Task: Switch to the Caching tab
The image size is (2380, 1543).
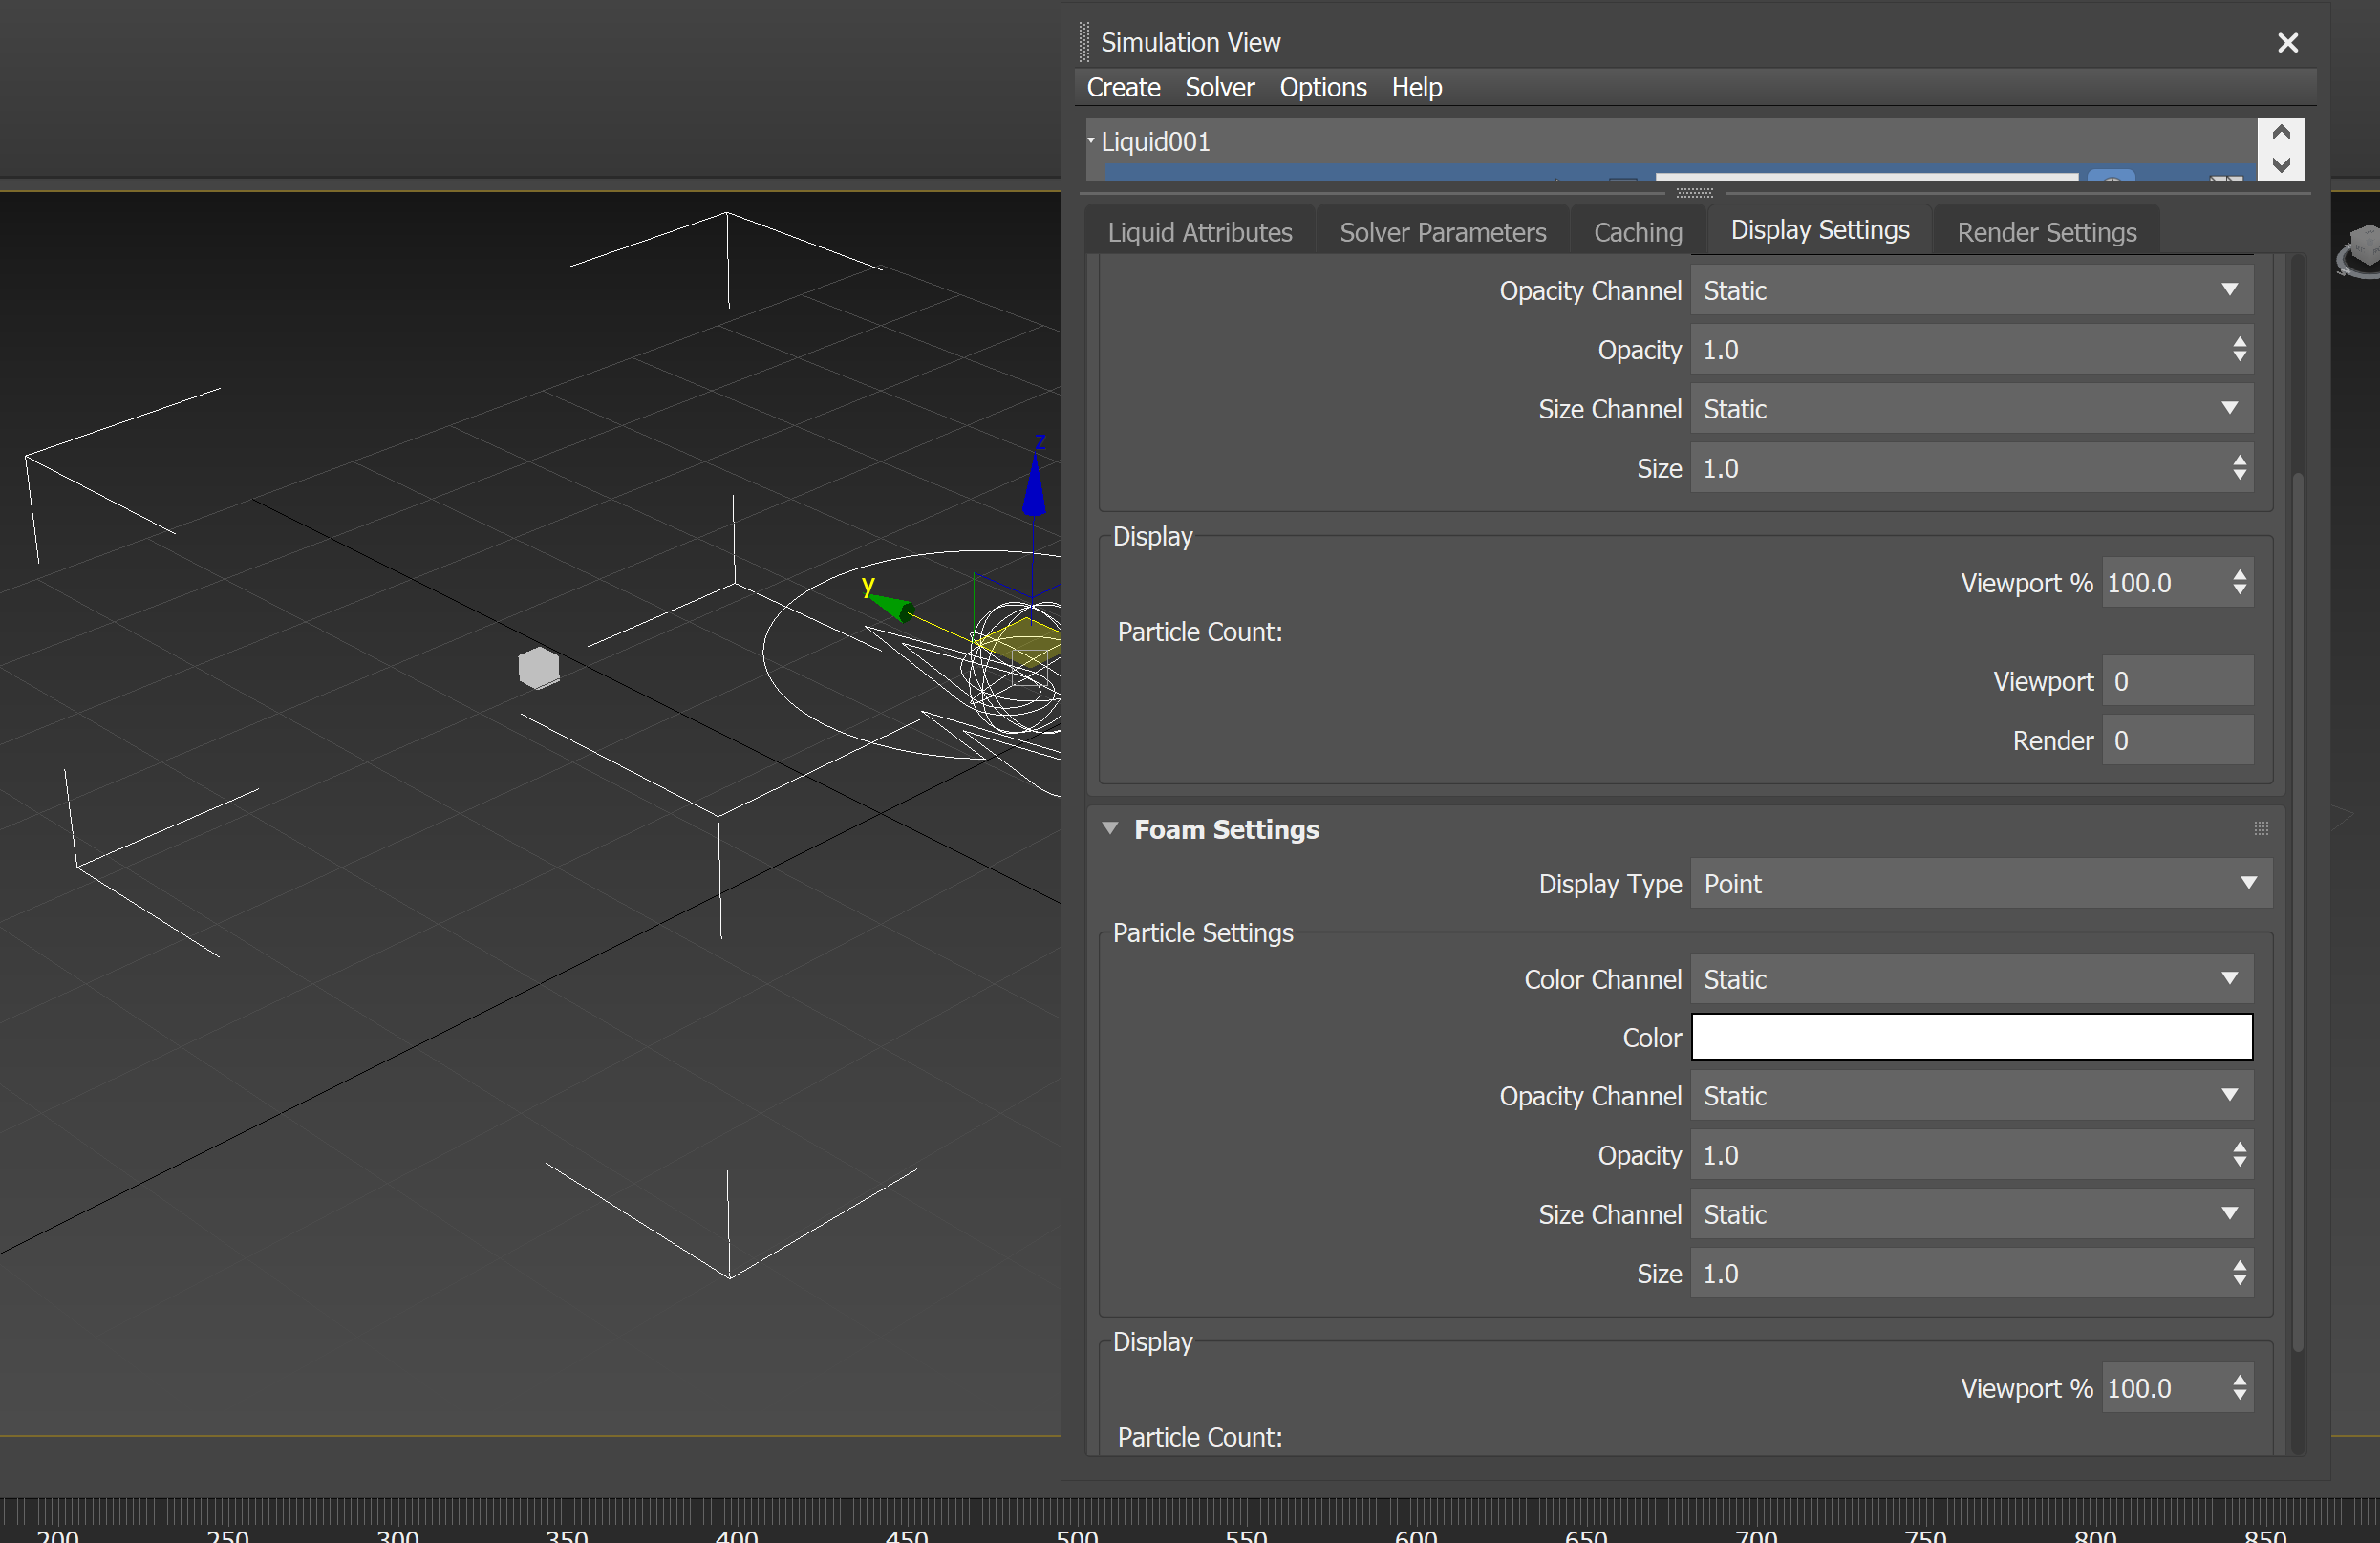Action: [1638, 232]
